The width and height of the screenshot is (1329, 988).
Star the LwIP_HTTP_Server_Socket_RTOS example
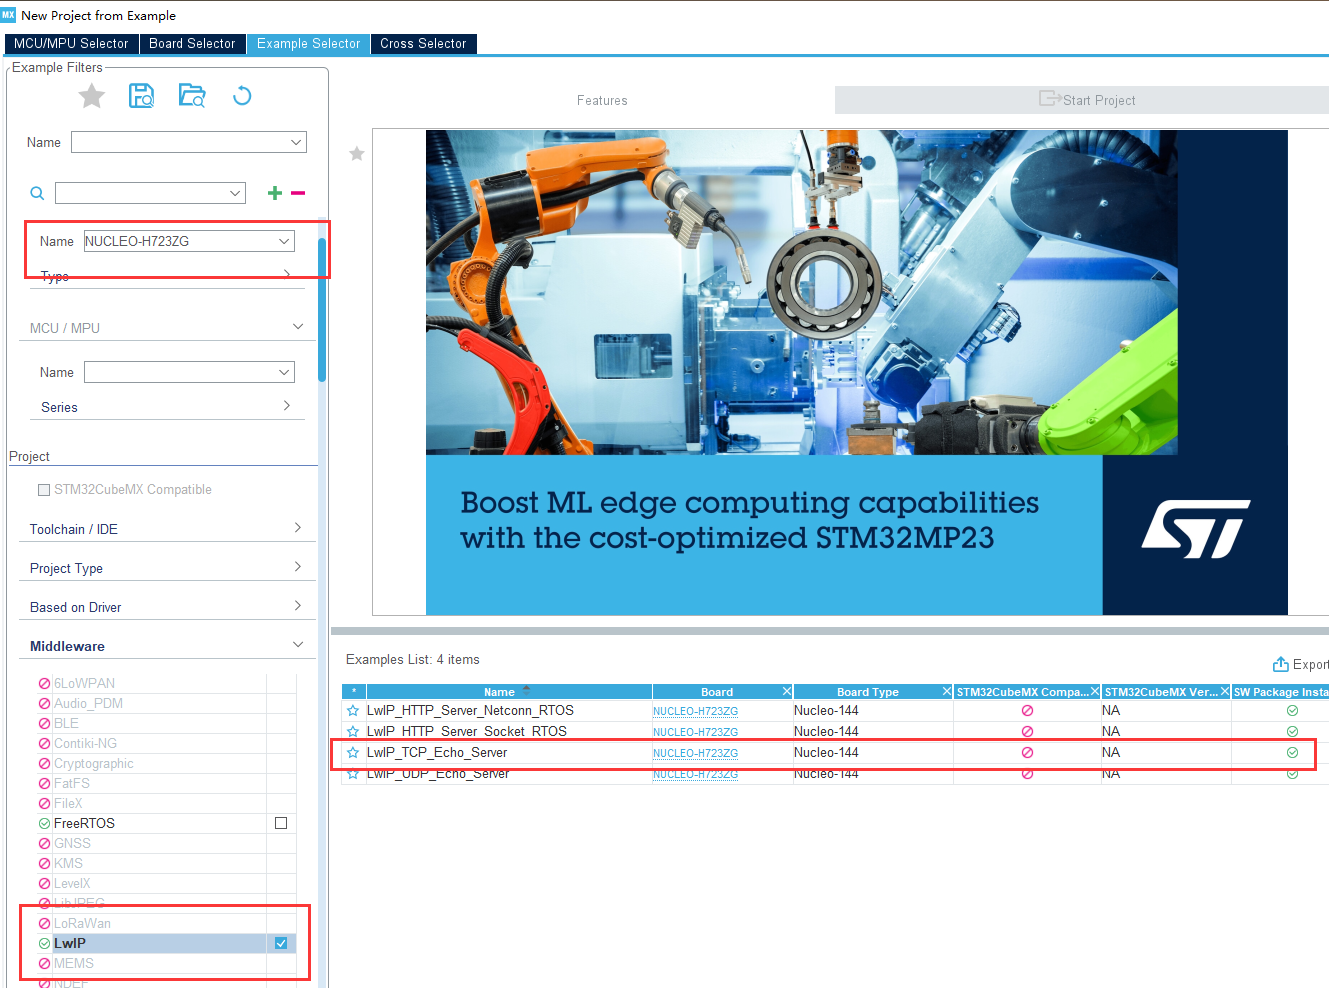(x=353, y=732)
